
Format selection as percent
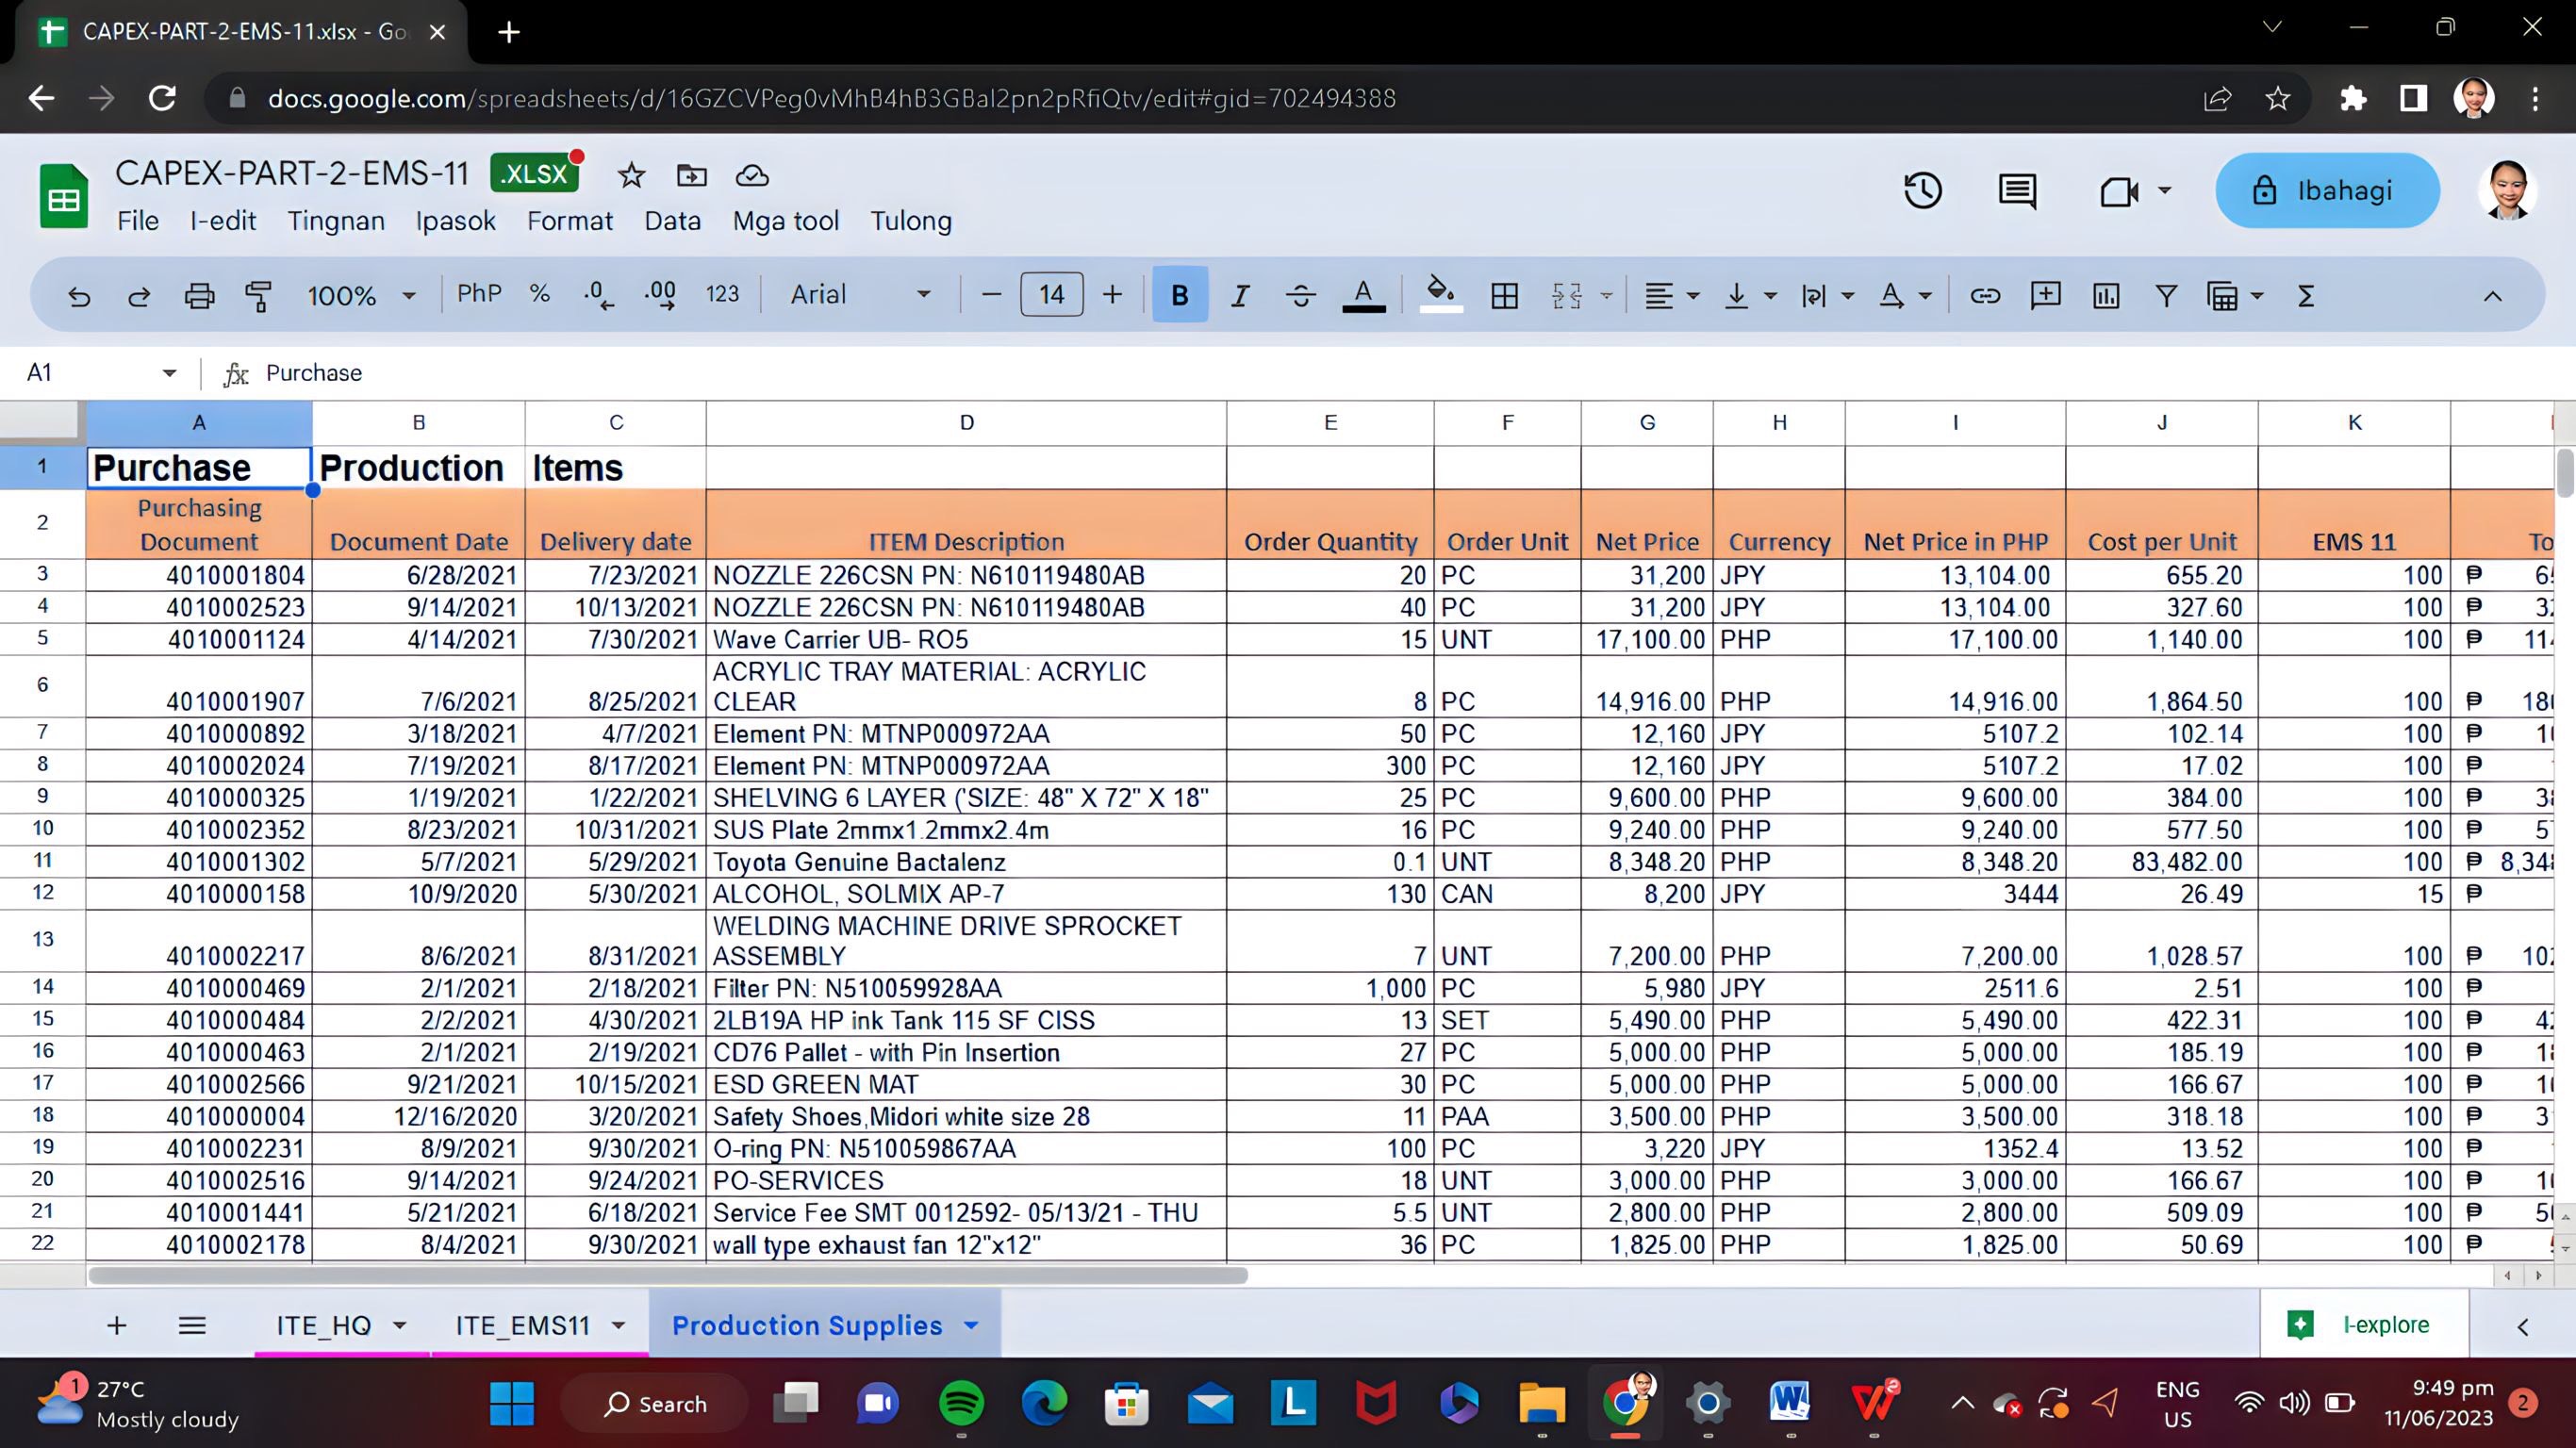(540, 293)
